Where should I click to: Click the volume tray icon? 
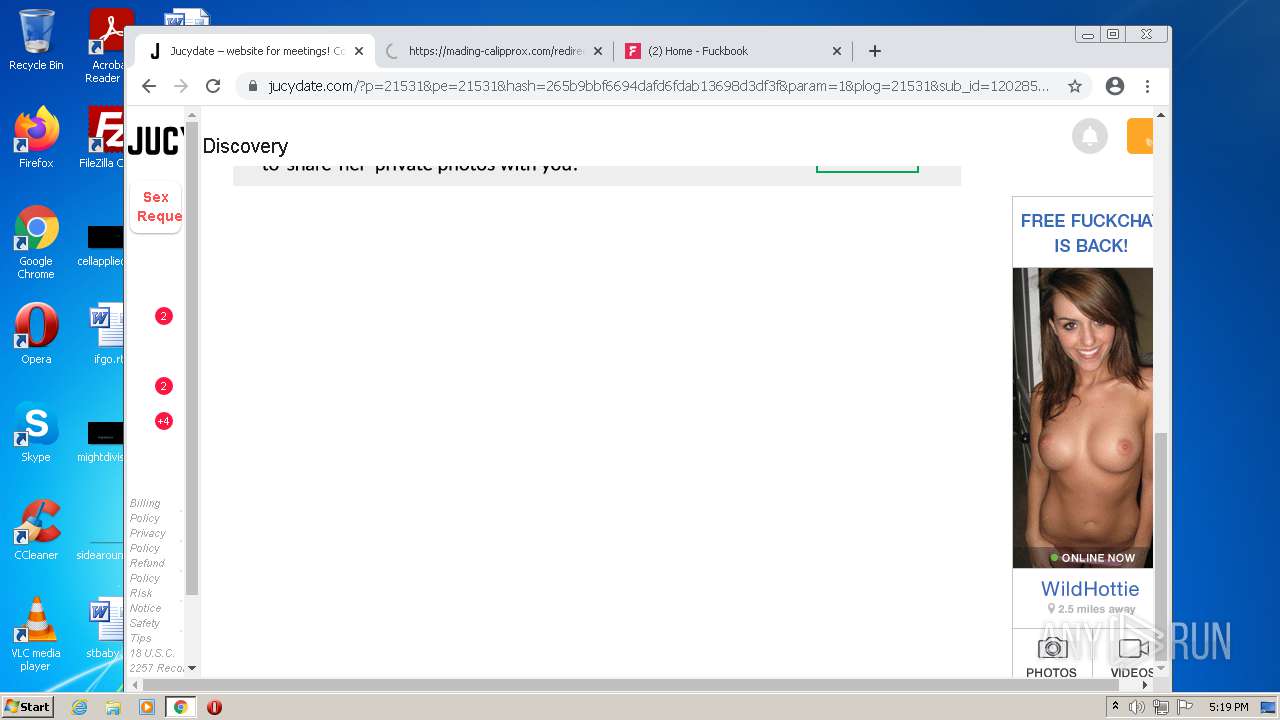(1137, 707)
